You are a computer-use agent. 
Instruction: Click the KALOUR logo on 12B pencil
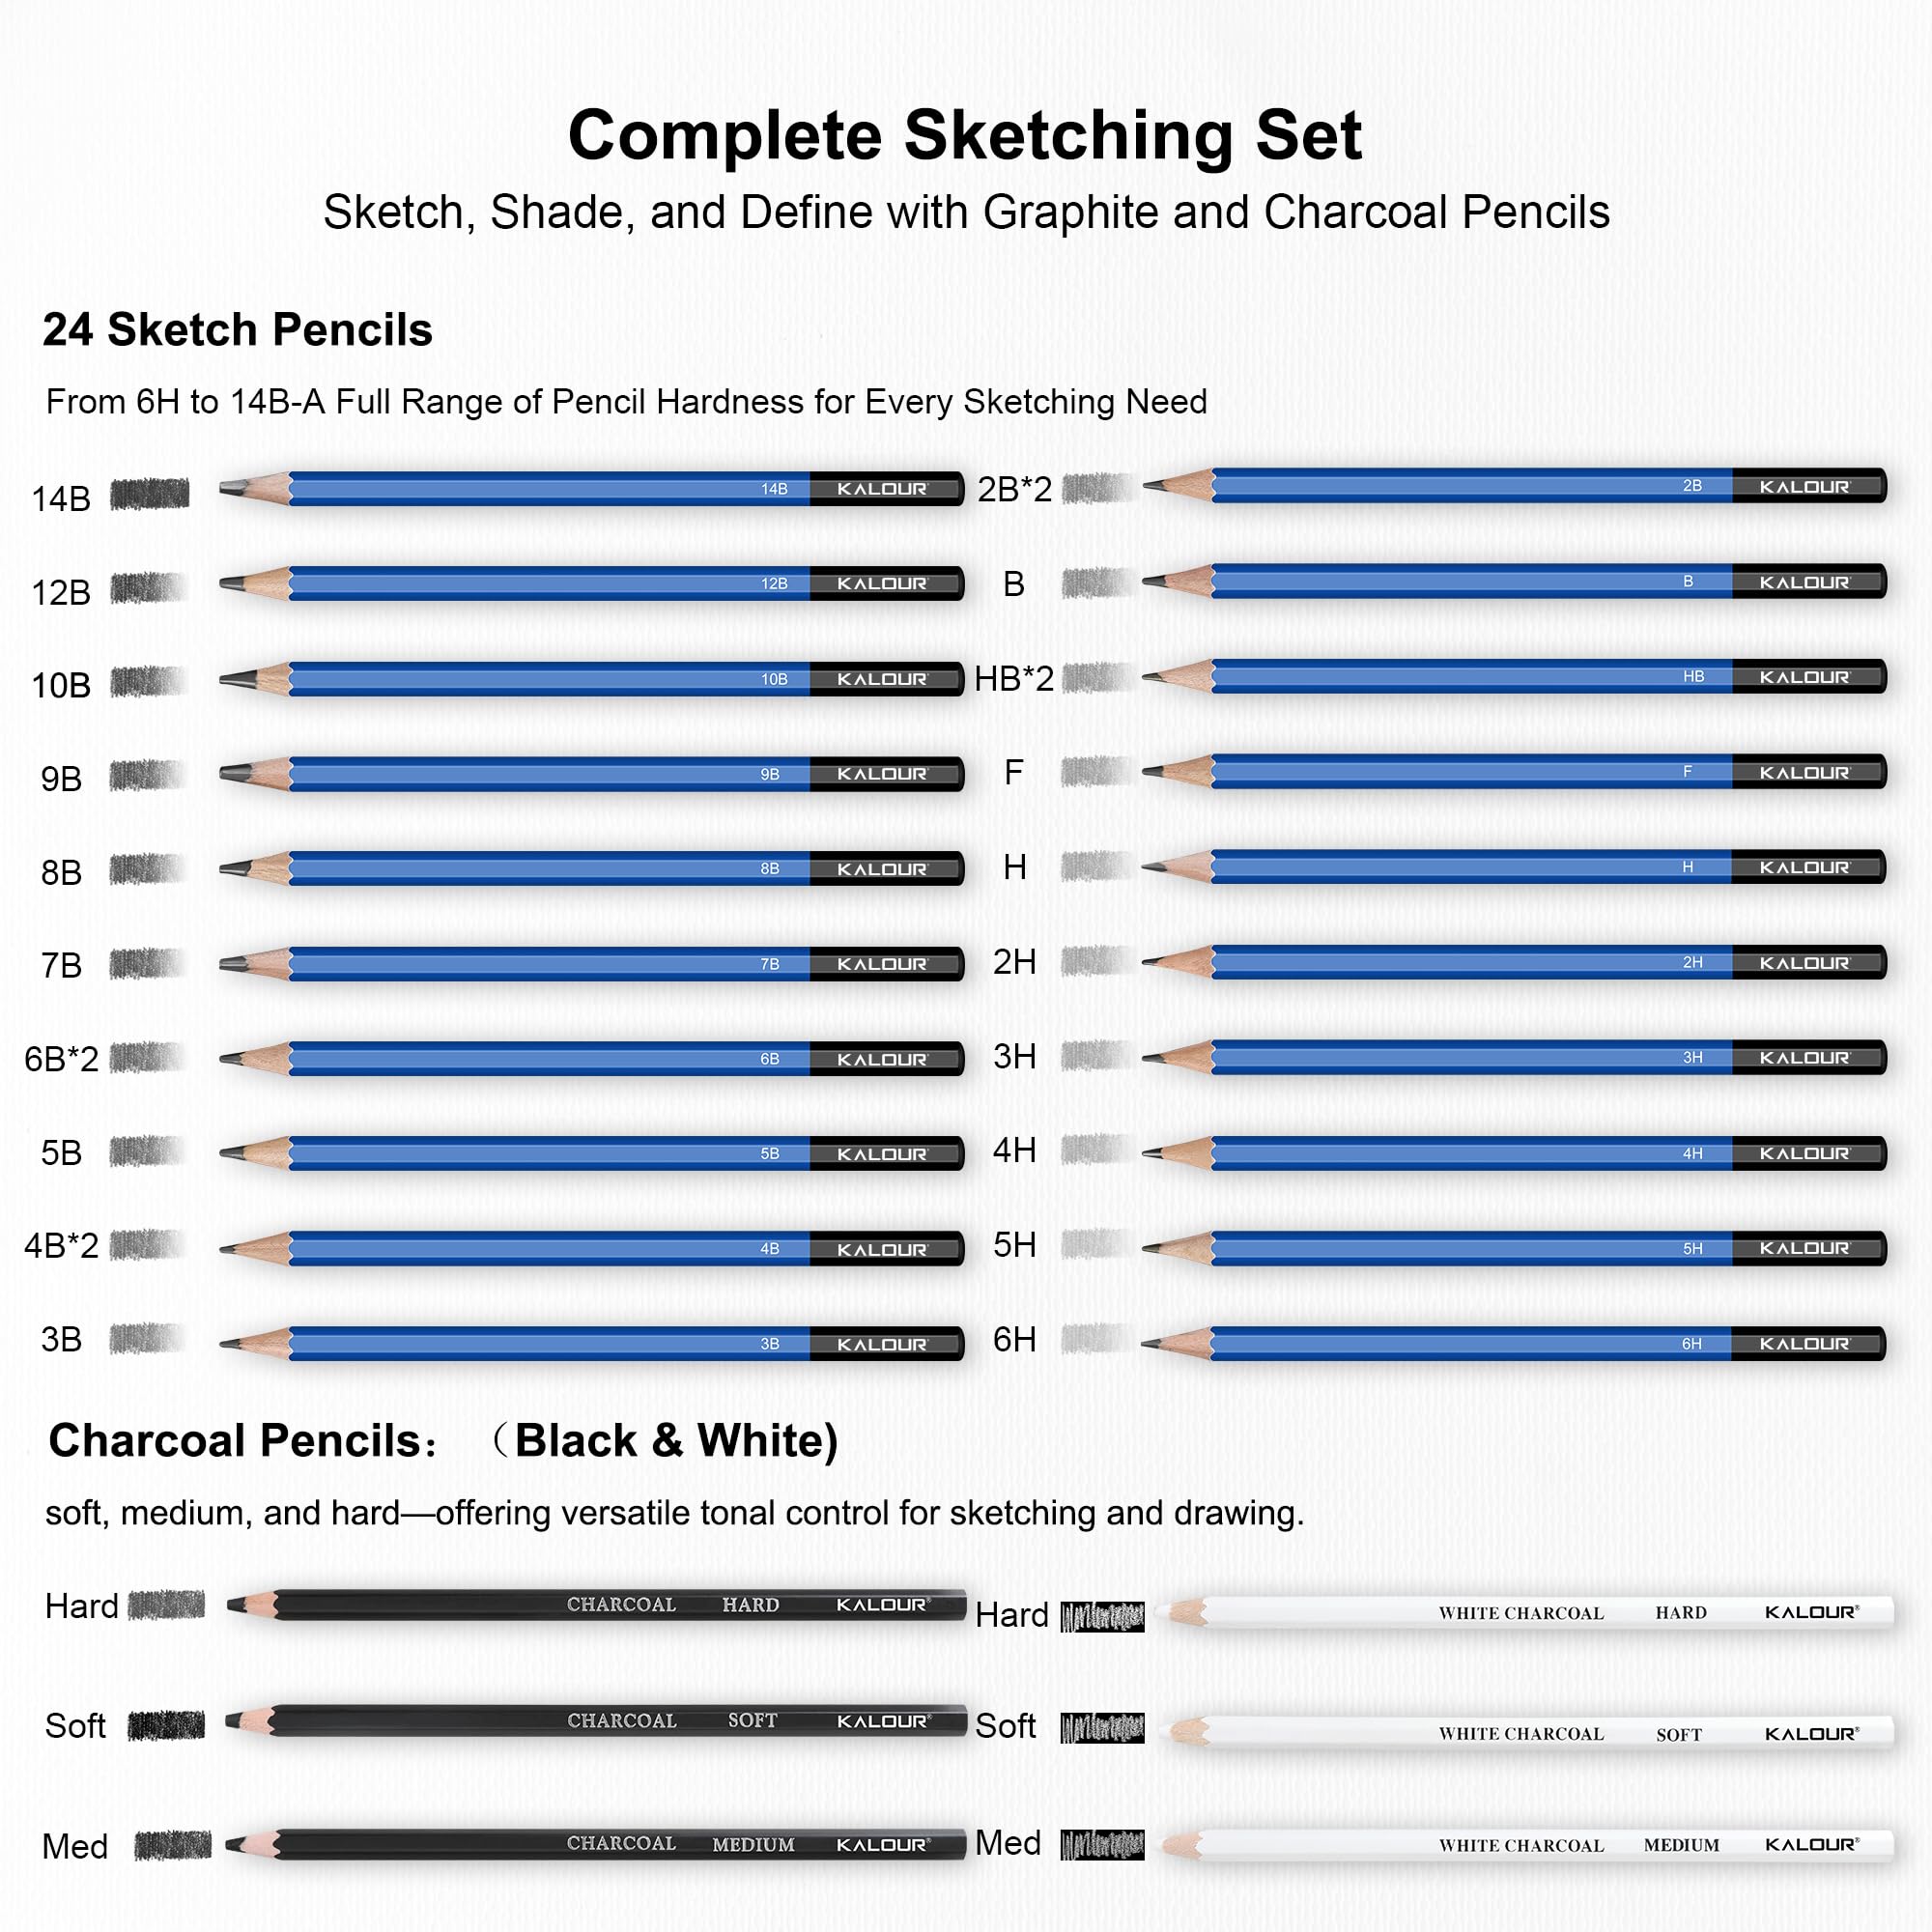882,584
